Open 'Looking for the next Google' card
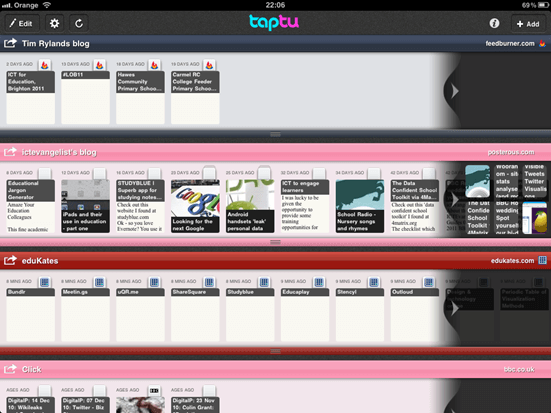Screen dimensions: 551x413 click(195, 206)
